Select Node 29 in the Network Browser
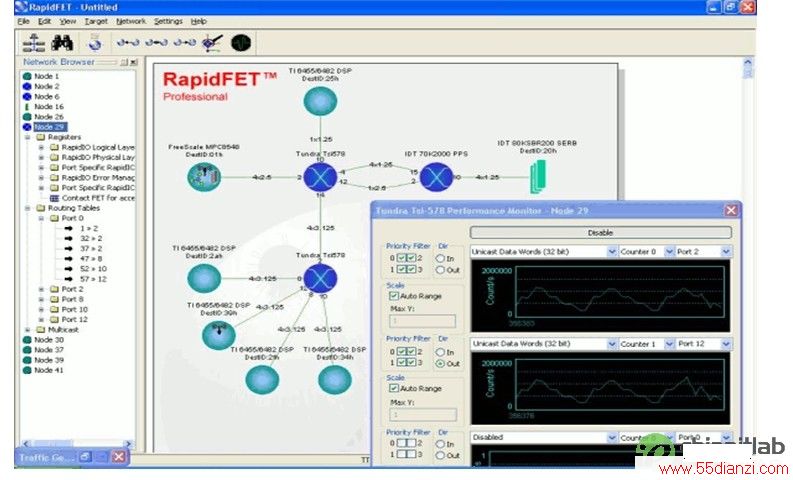 pos(50,127)
